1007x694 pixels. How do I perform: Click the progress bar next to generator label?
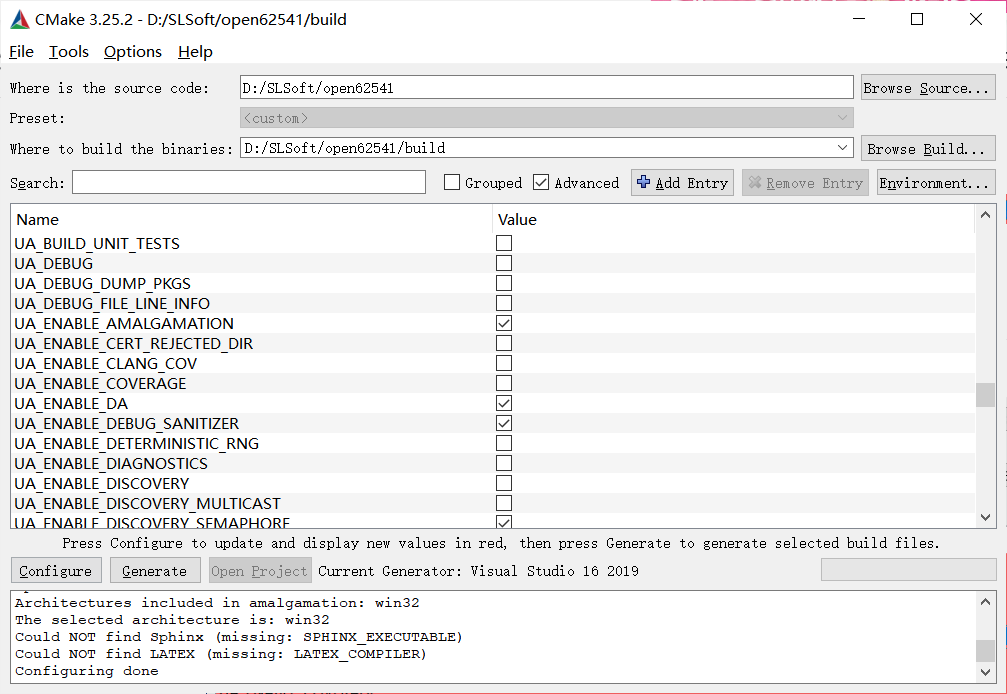tap(909, 570)
